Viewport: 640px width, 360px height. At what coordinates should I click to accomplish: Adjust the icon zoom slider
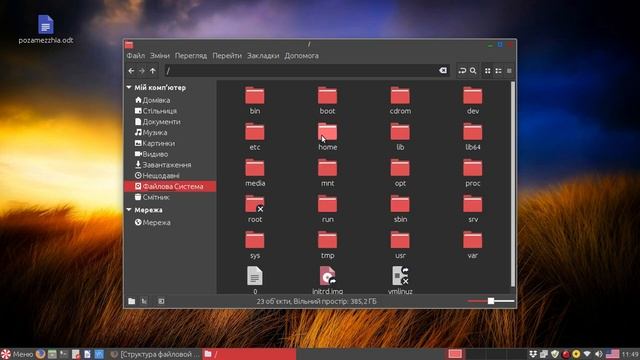tap(491, 301)
